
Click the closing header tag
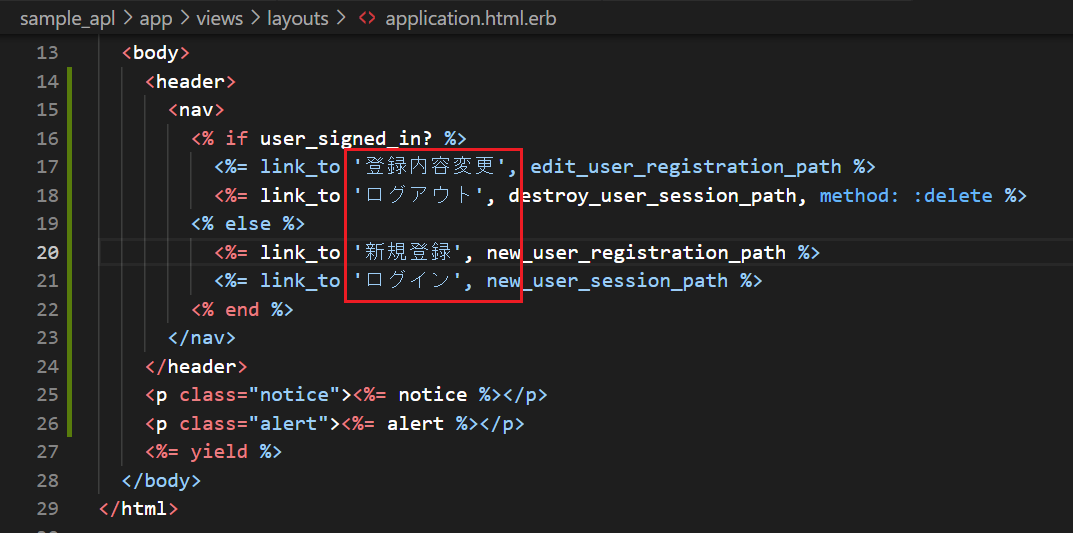tap(196, 367)
